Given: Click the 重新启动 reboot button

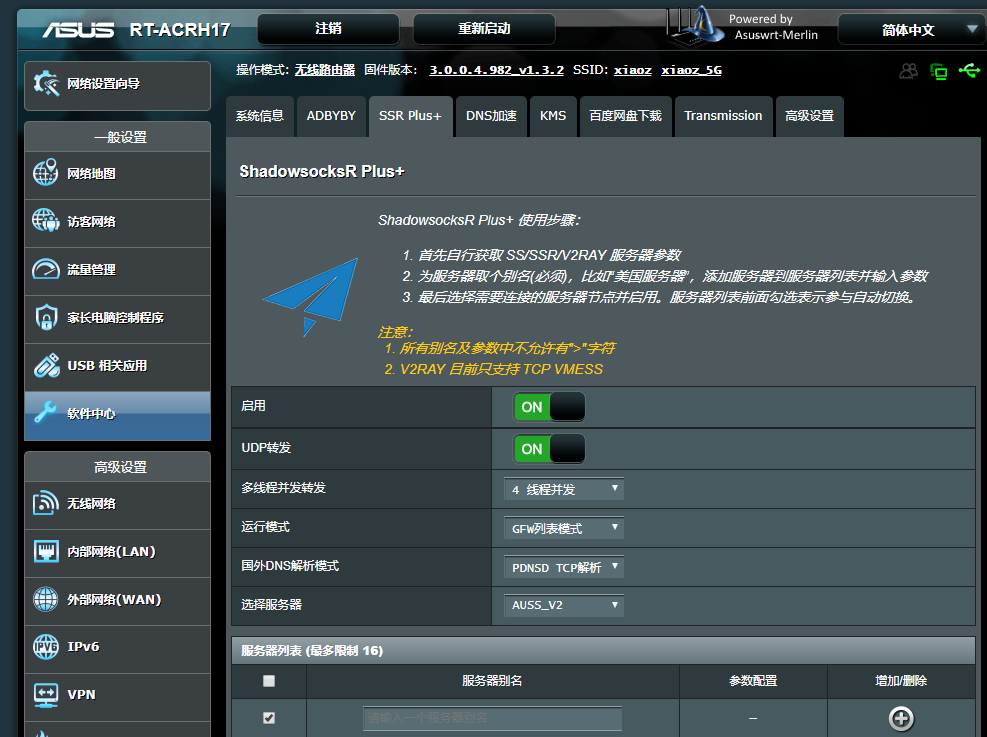Looking at the screenshot, I should coord(484,29).
